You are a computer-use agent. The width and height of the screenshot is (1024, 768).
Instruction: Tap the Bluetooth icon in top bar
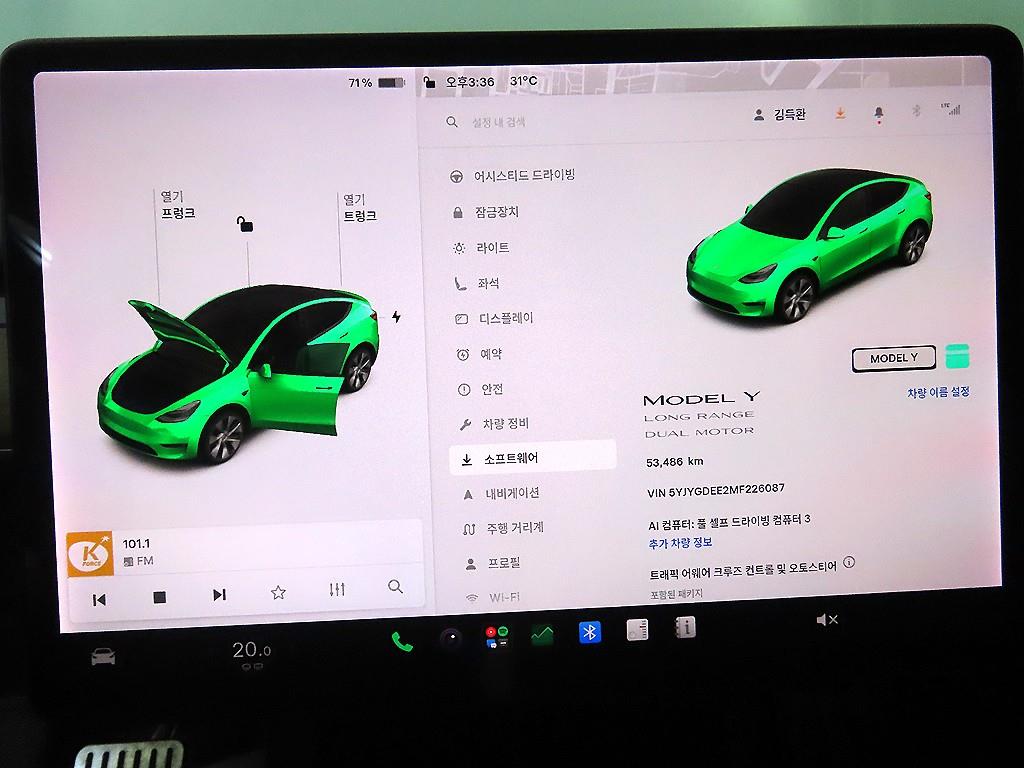click(916, 111)
